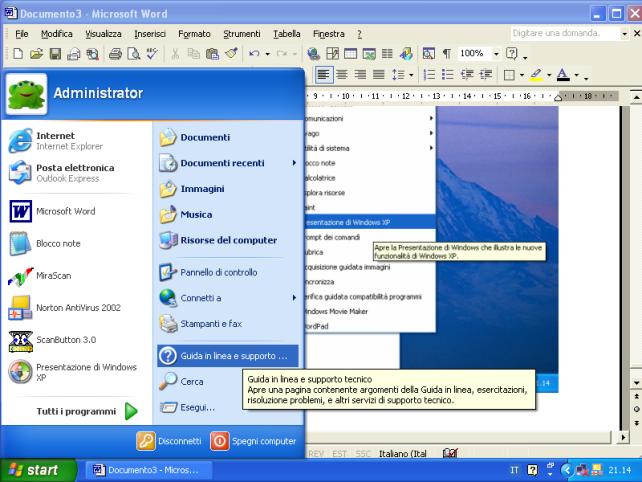Open Print Preview from the toolbar

click(x=134, y=54)
